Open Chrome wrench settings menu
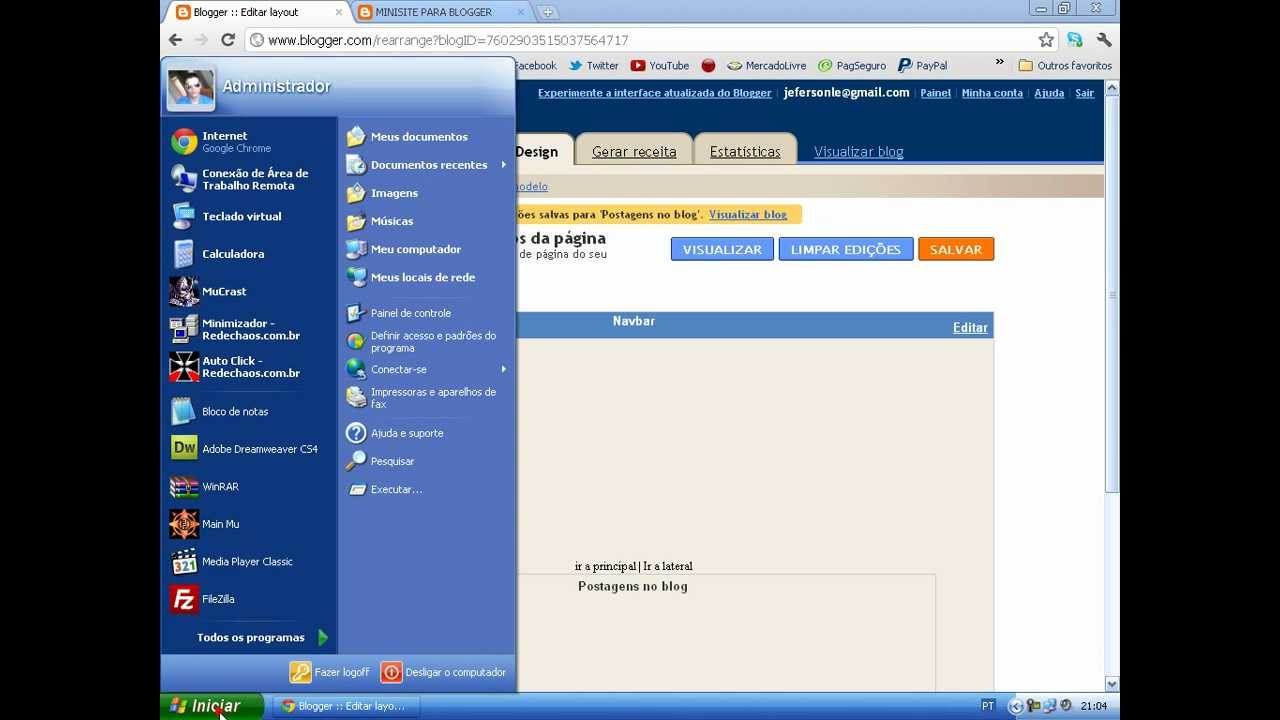This screenshot has width=1280, height=720. coord(1104,40)
